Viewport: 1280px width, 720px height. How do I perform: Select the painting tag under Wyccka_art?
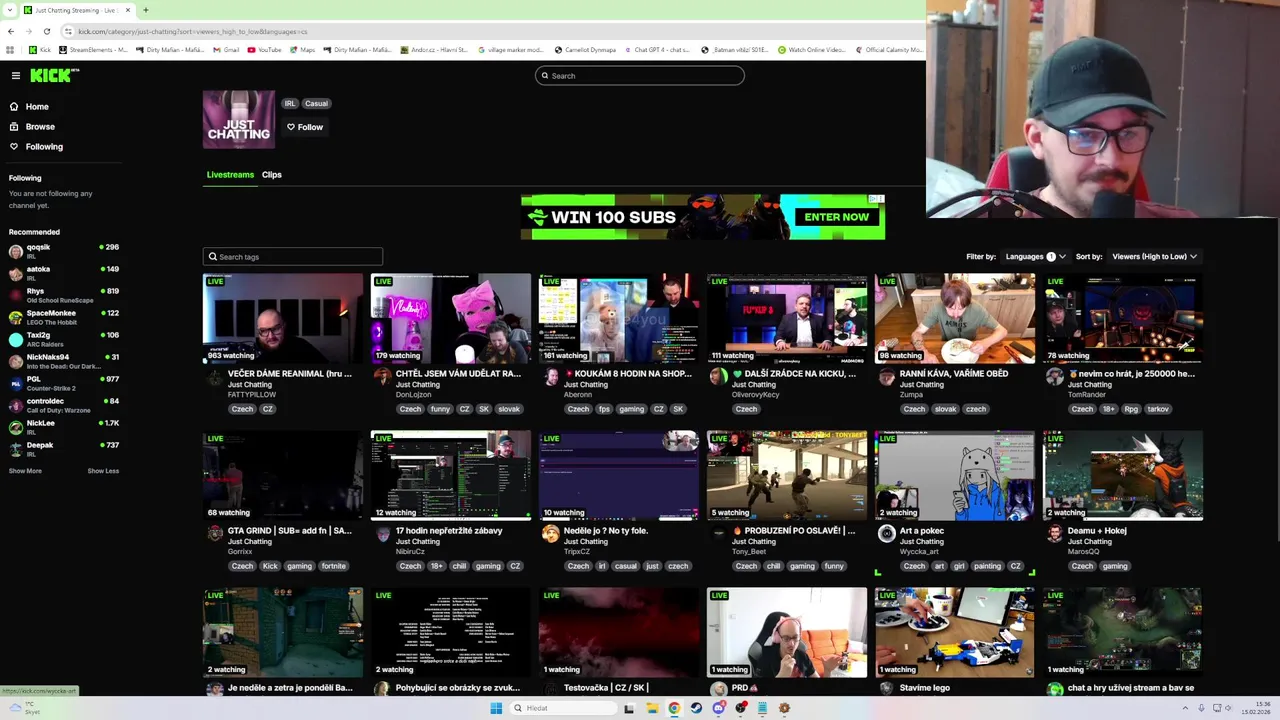987,566
